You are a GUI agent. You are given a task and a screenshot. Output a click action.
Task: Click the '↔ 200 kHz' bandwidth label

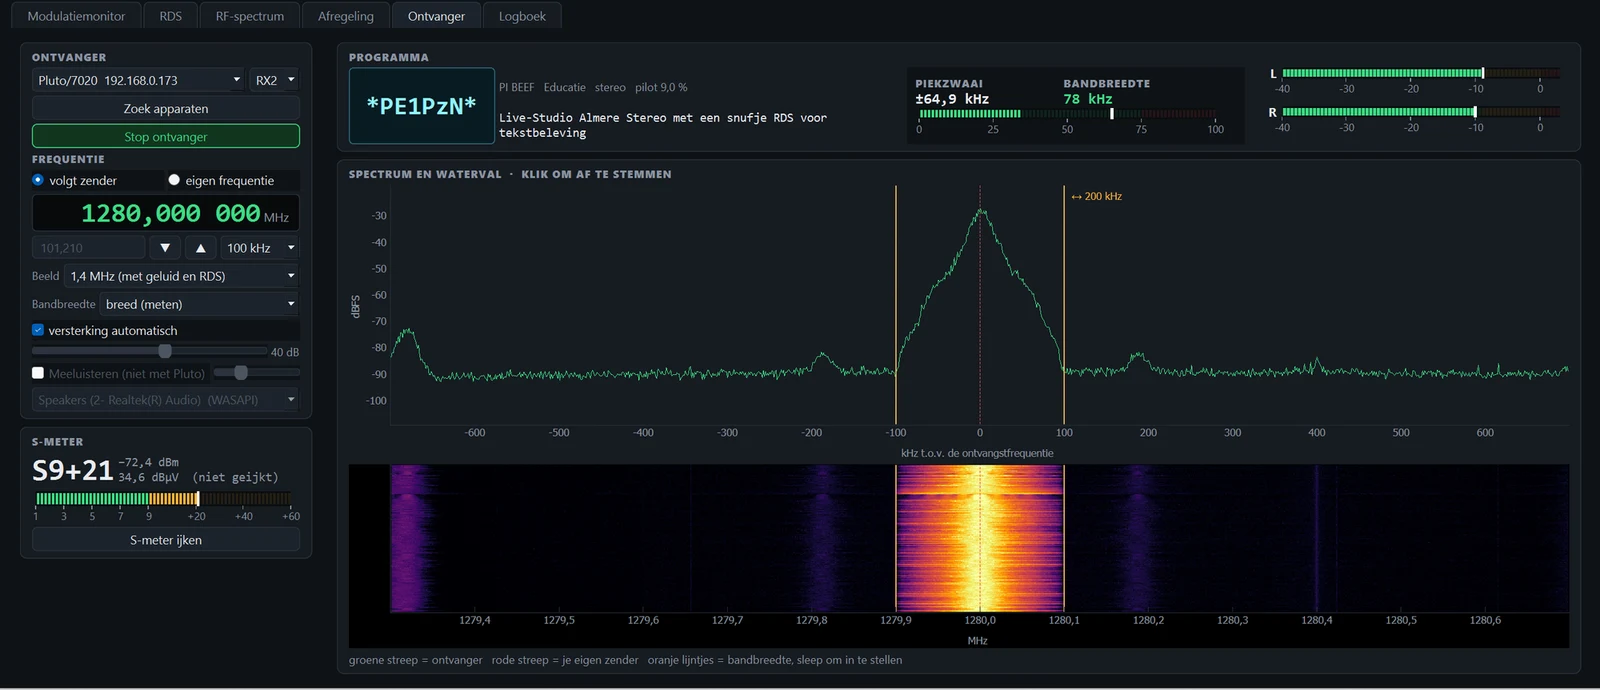(x=1097, y=196)
